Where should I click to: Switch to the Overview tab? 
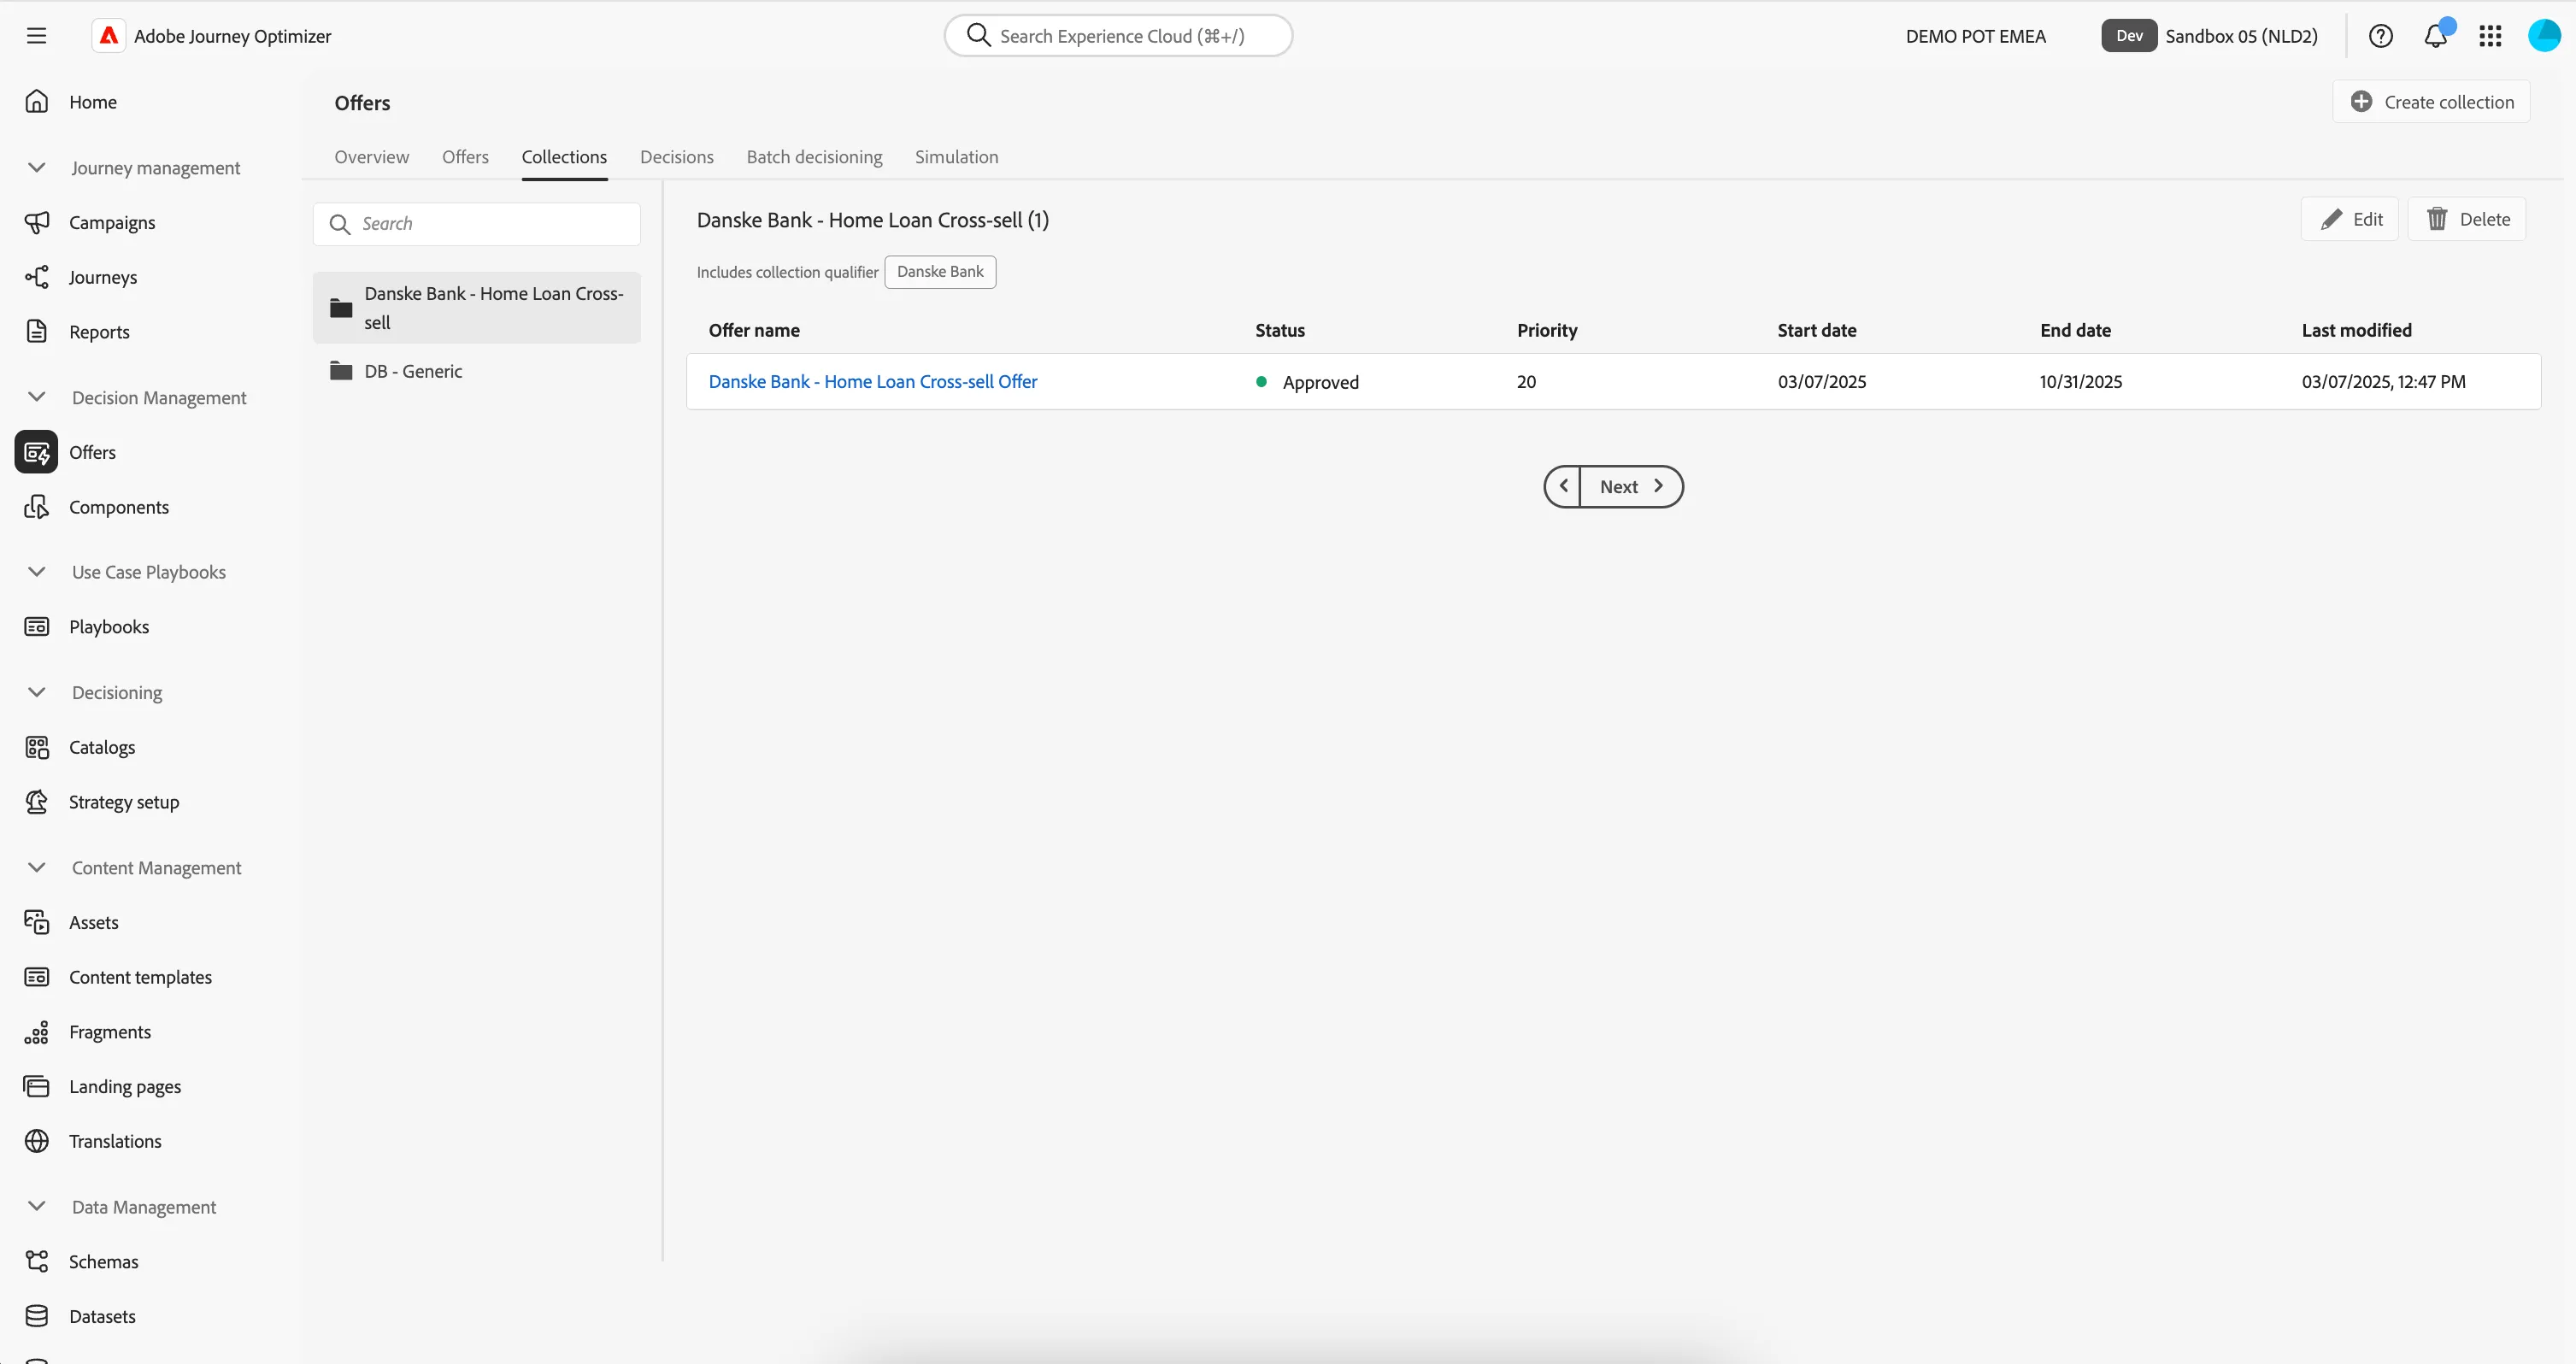[x=372, y=157]
